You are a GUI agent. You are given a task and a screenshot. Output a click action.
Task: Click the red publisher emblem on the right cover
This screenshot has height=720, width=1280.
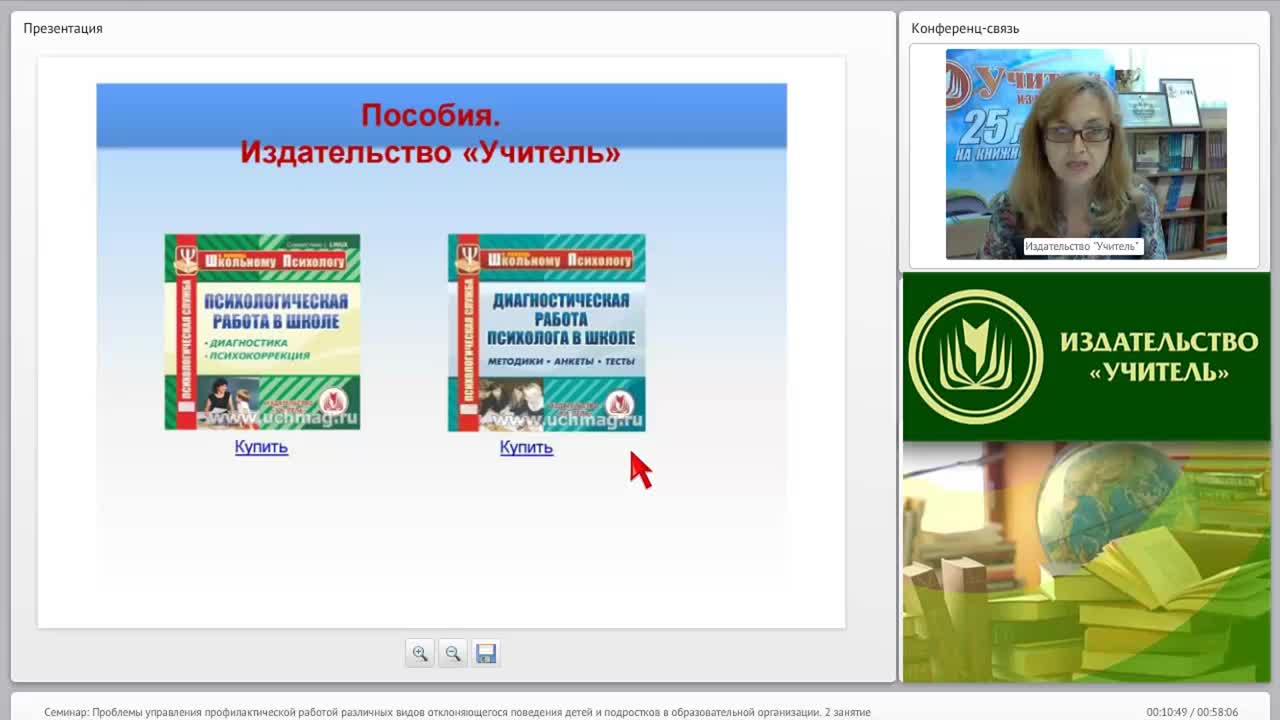(620, 404)
